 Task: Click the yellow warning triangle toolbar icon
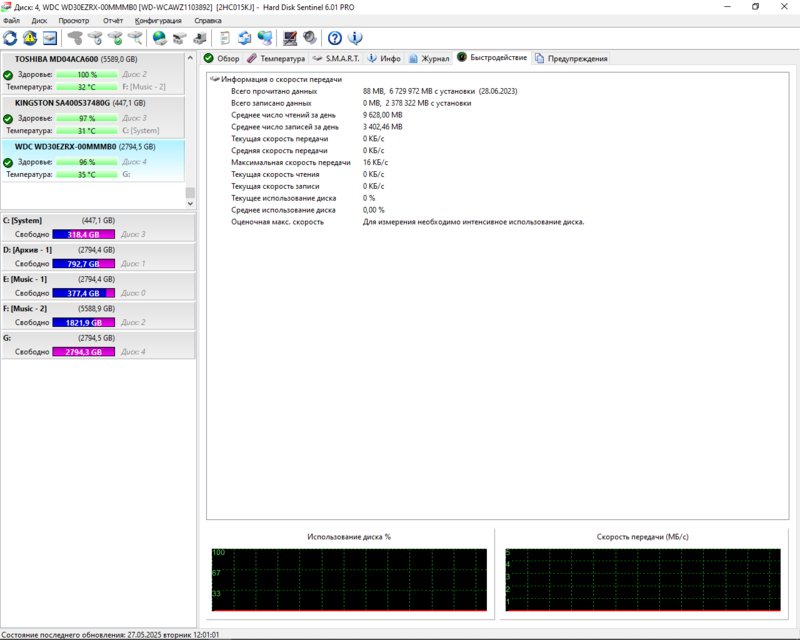pos(30,38)
